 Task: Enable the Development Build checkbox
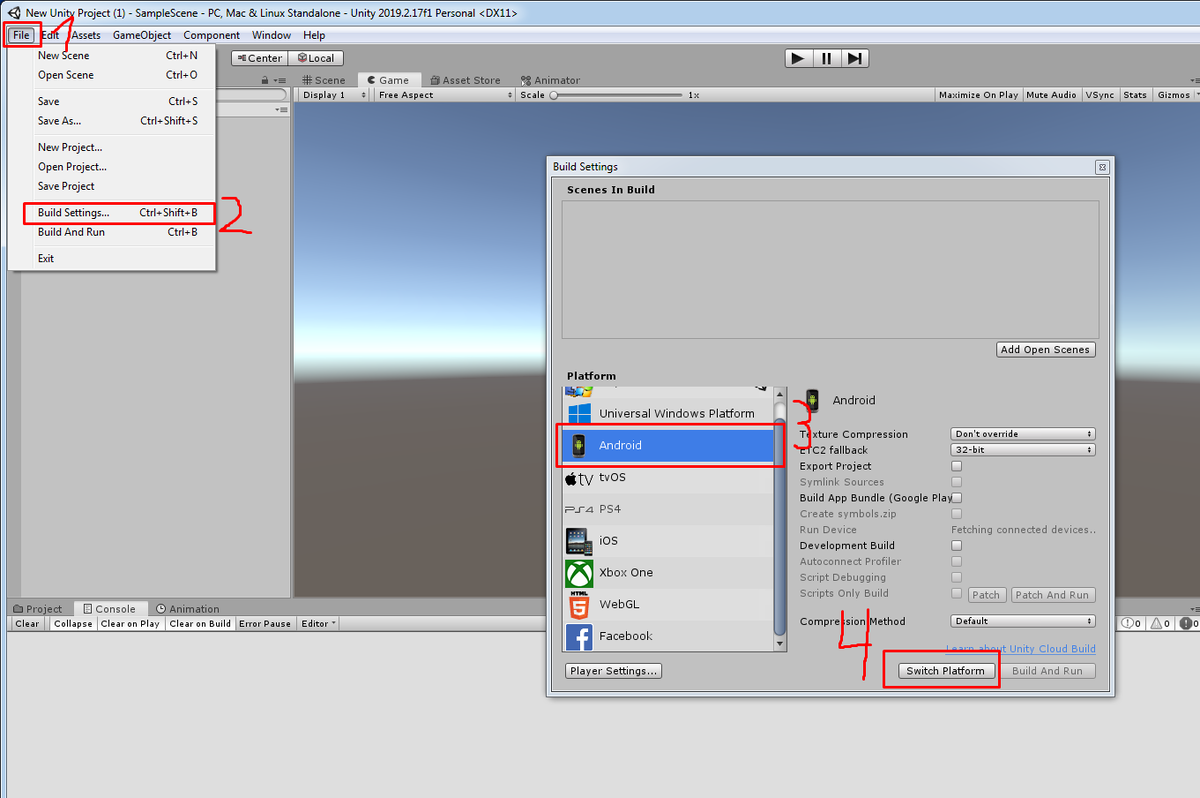[x=957, y=546]
